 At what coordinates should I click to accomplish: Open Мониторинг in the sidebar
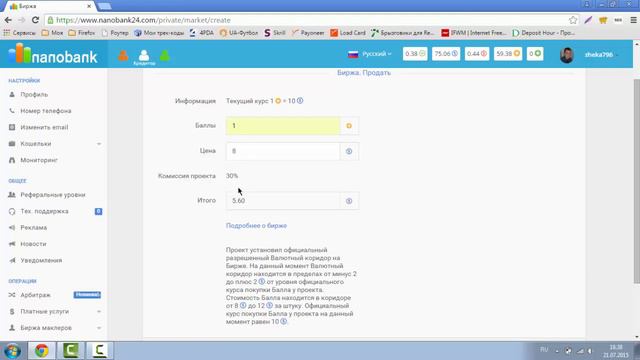tap(39, 160)
